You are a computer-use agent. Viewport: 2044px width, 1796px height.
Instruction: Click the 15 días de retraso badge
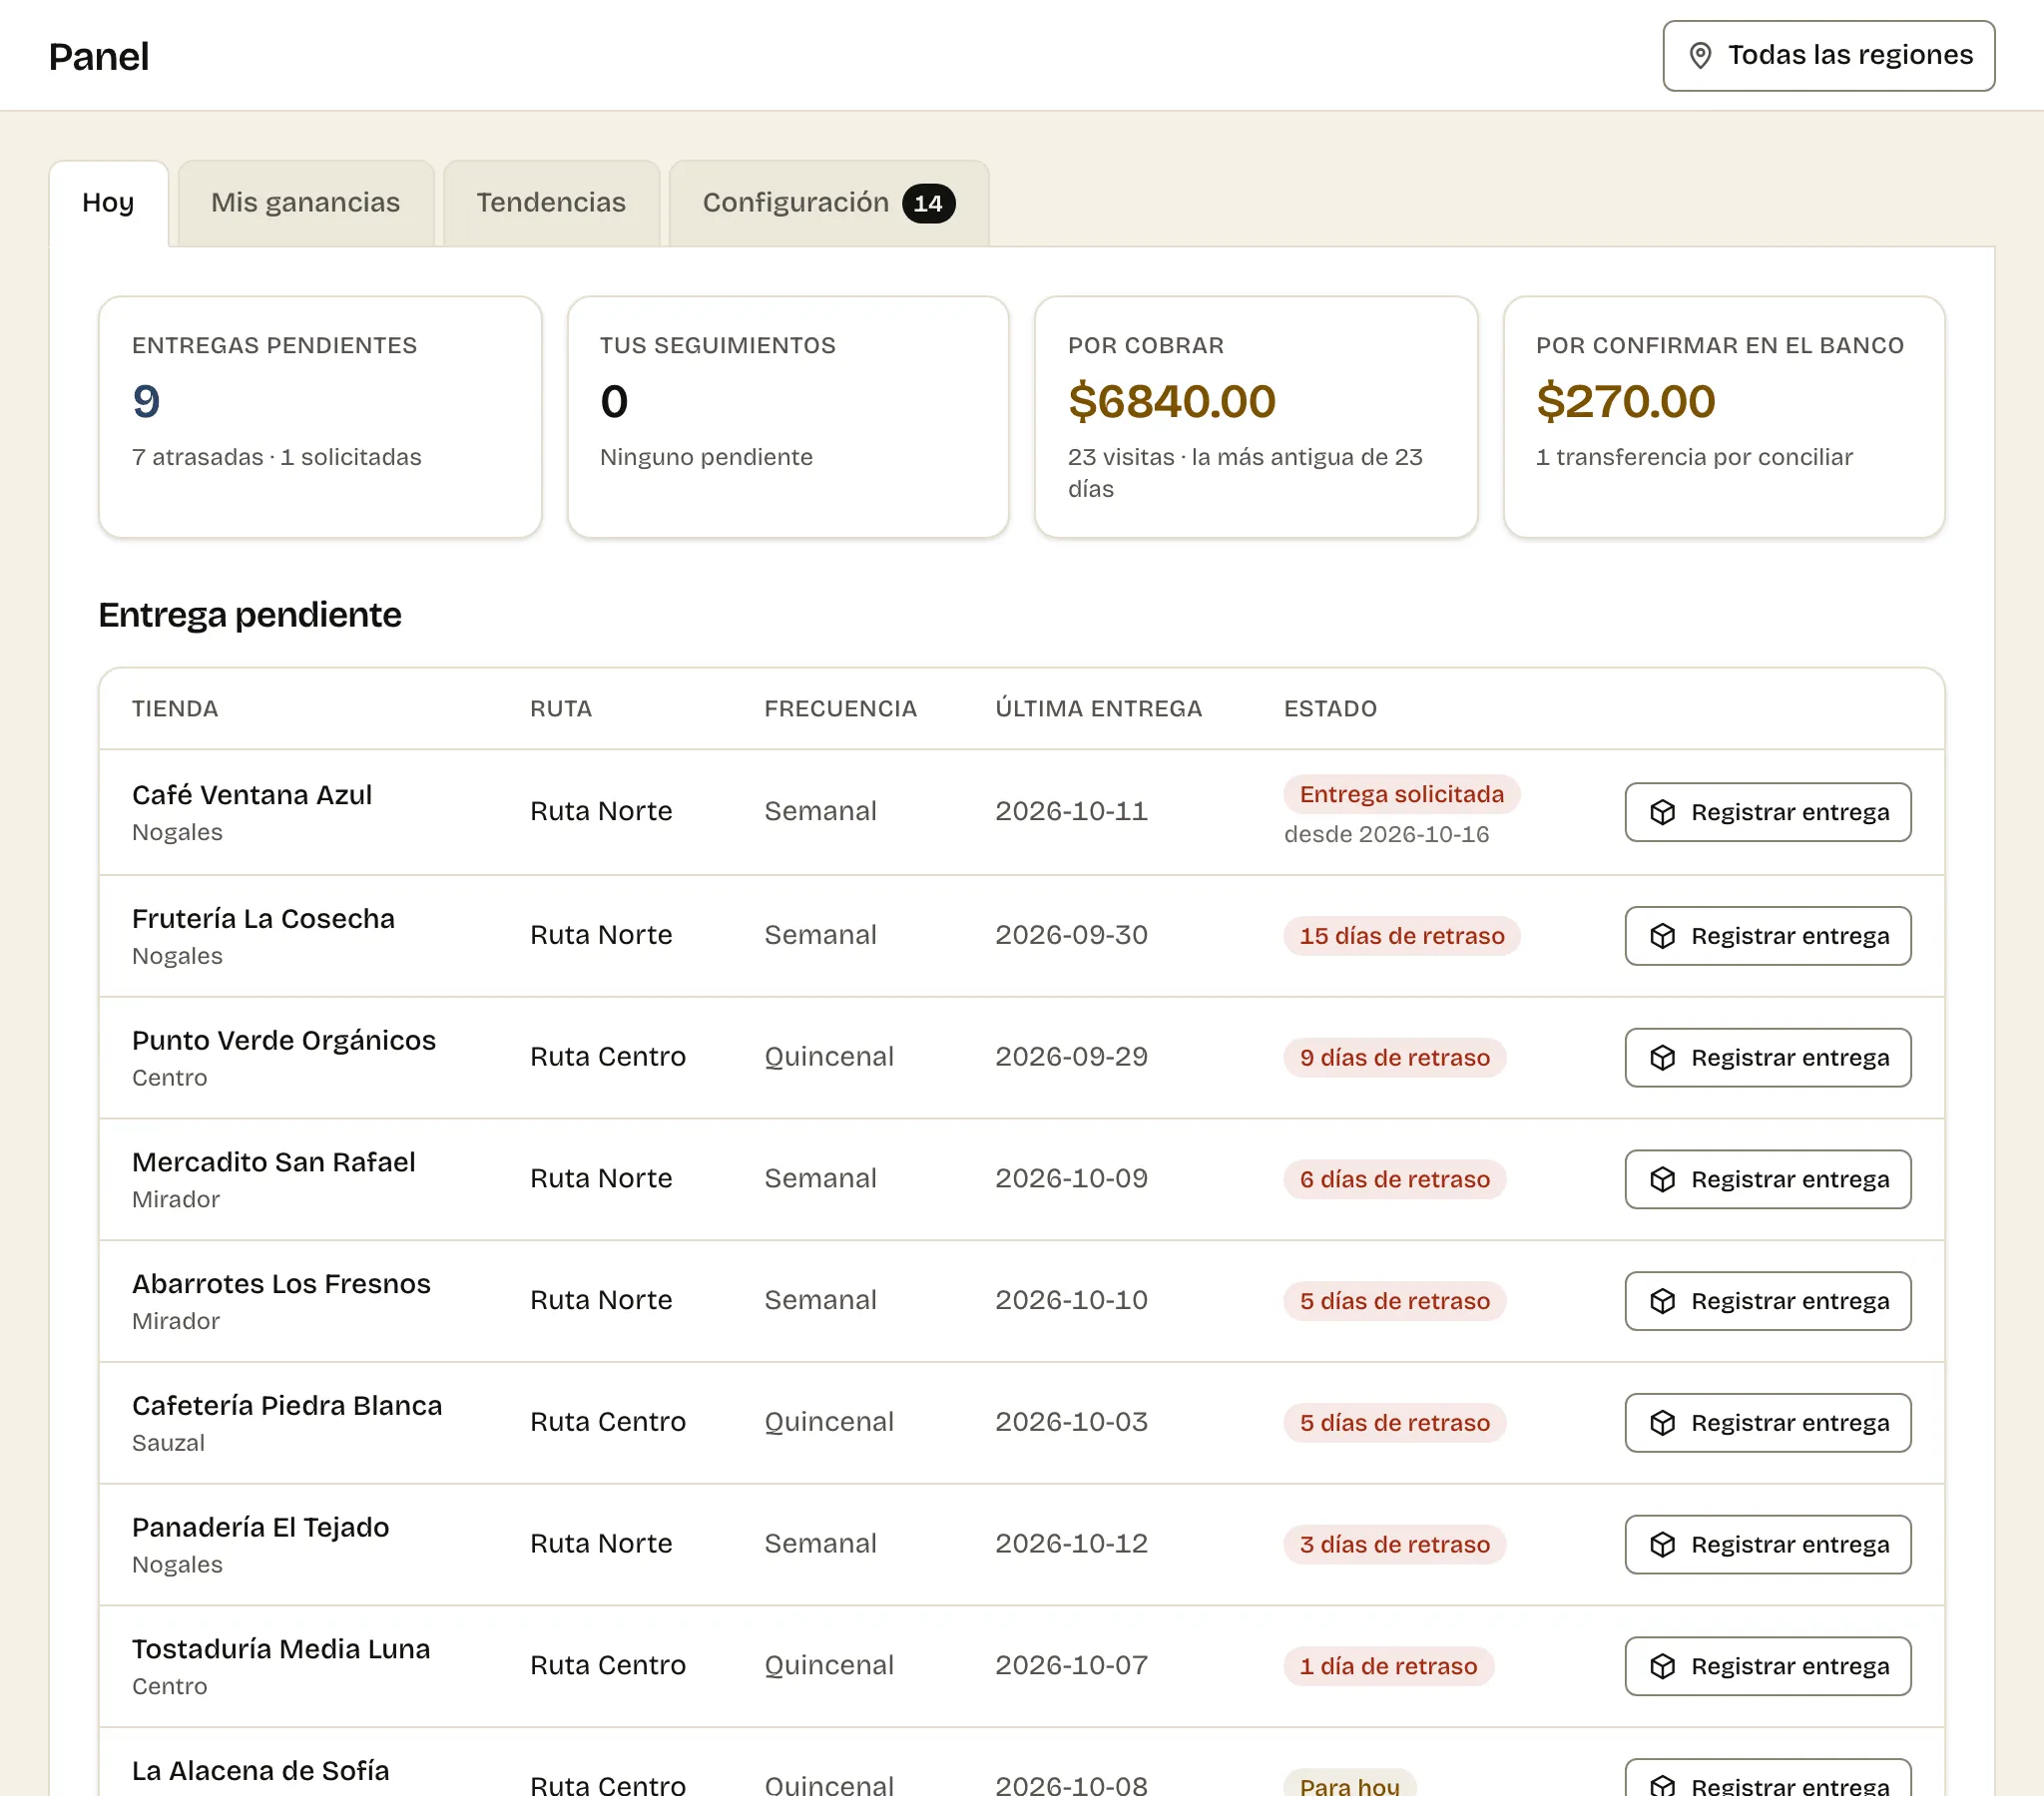tap(1401, 936)
